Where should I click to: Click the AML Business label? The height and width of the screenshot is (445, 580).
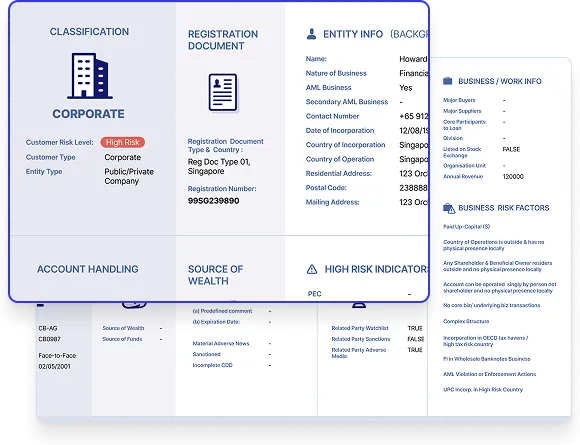coord(328,88)
